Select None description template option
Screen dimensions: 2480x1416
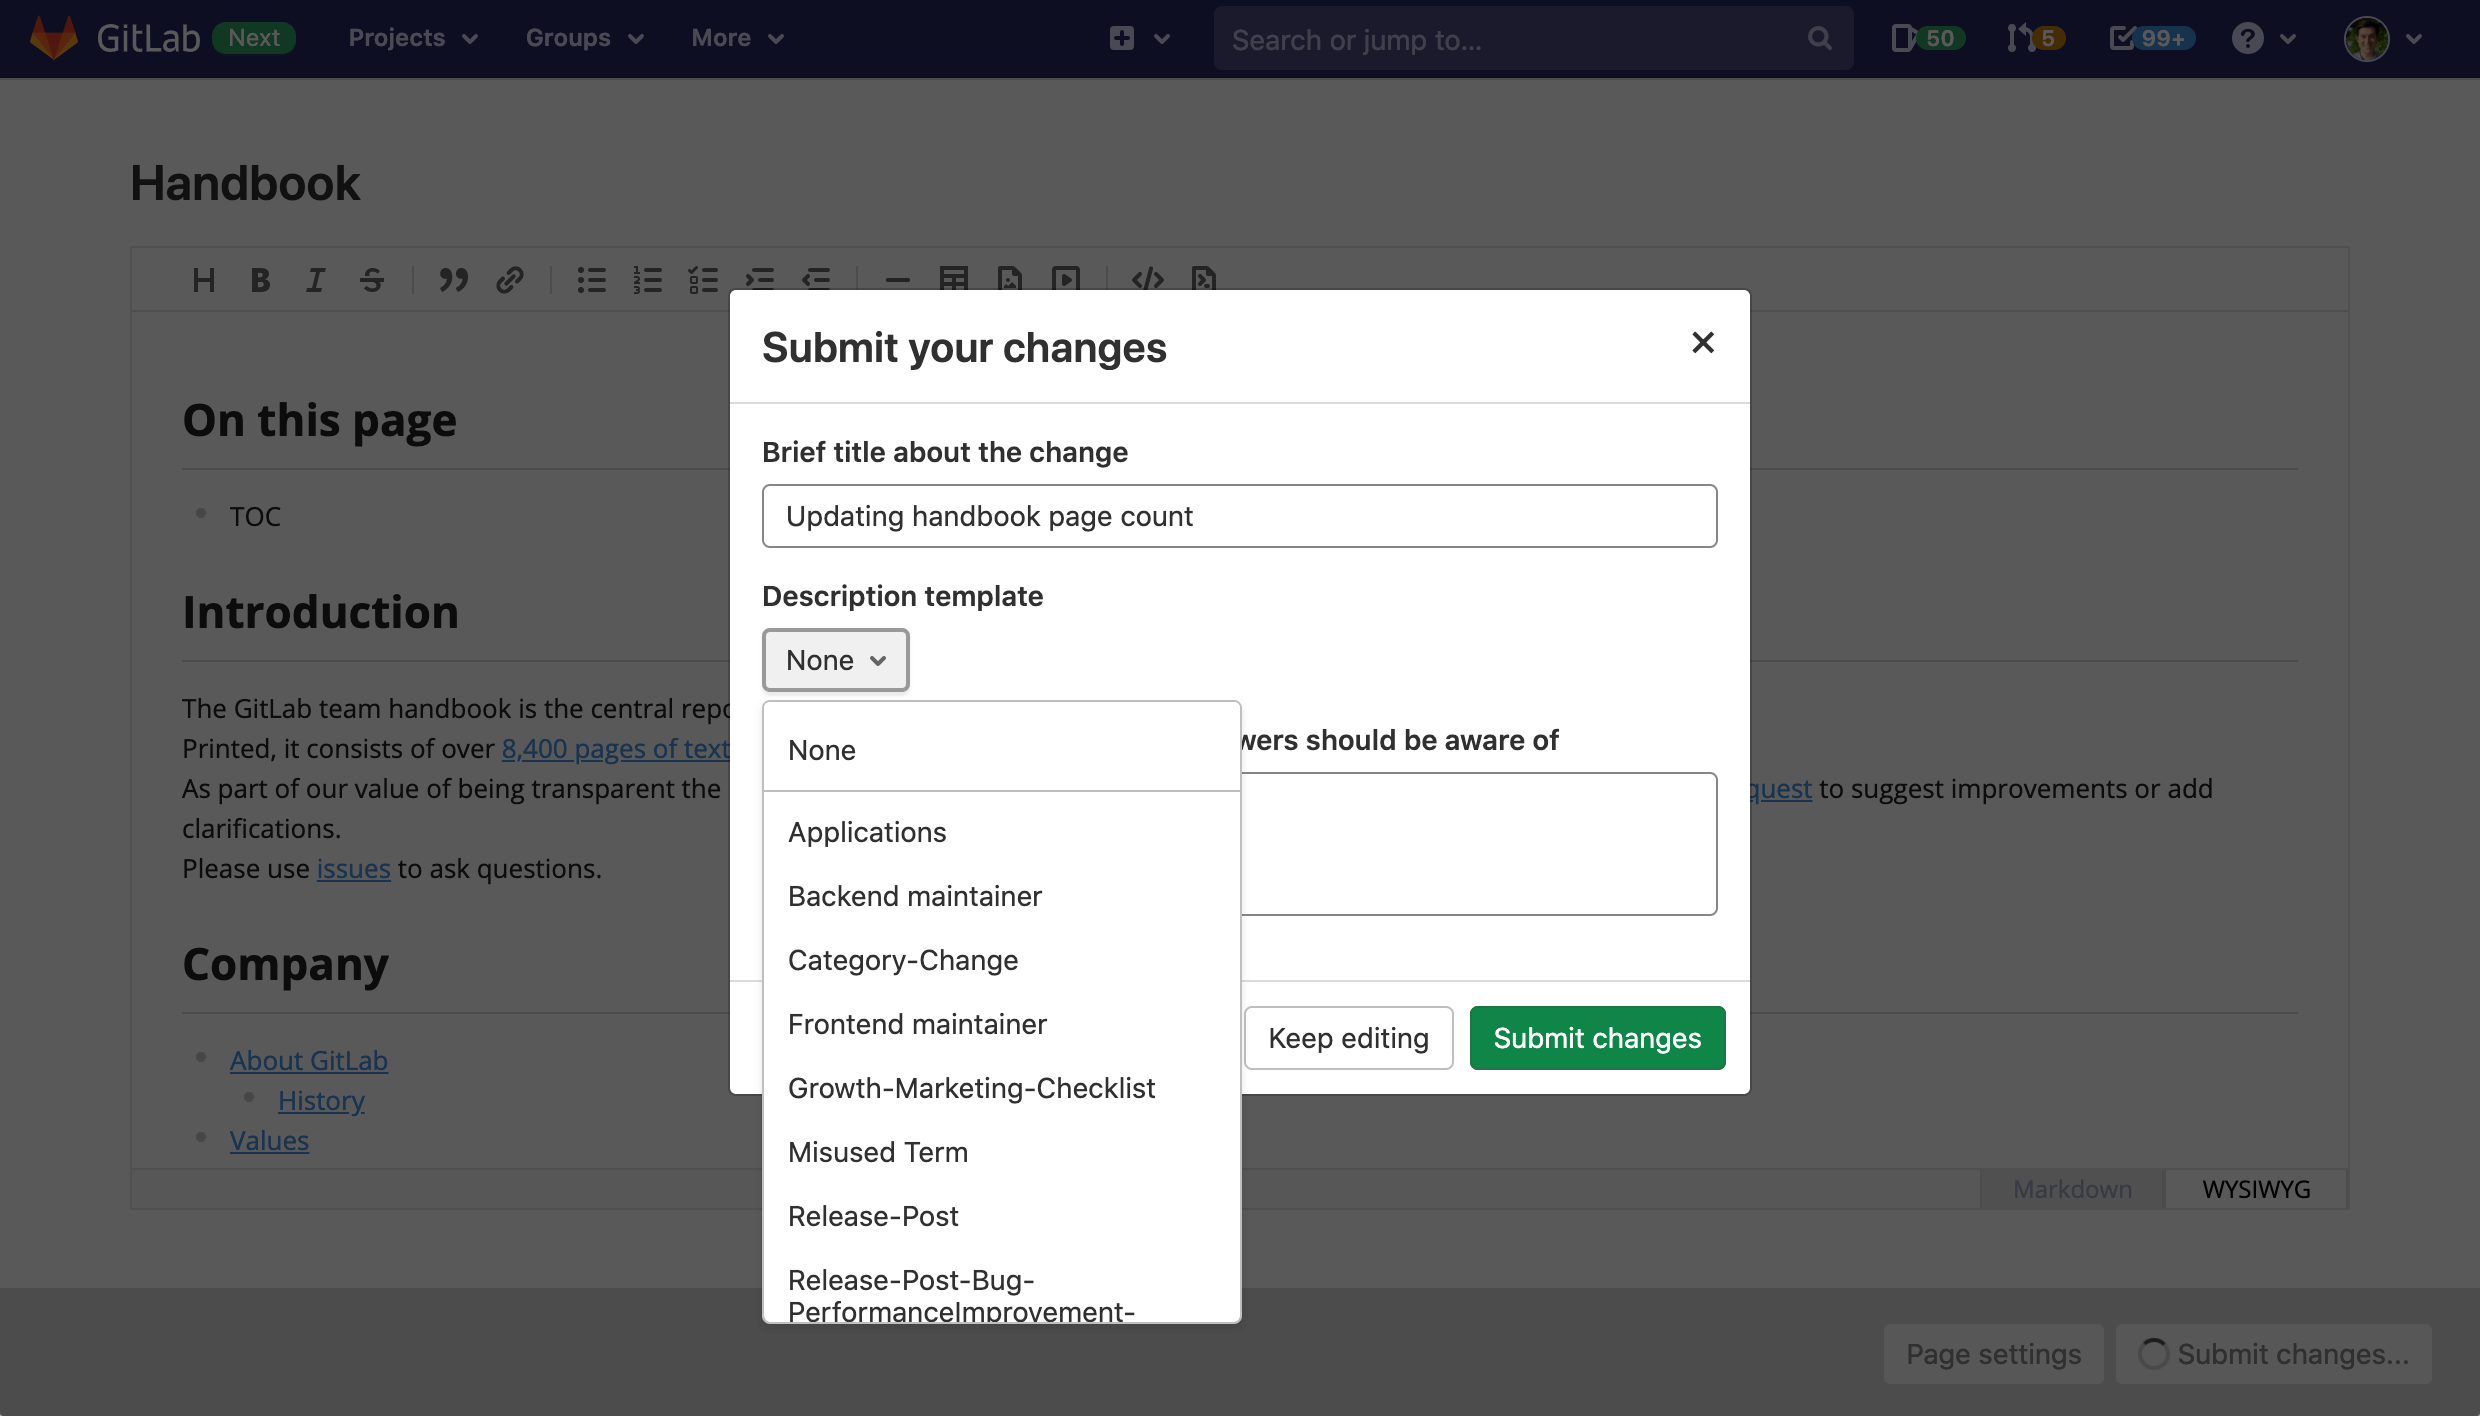821,748
